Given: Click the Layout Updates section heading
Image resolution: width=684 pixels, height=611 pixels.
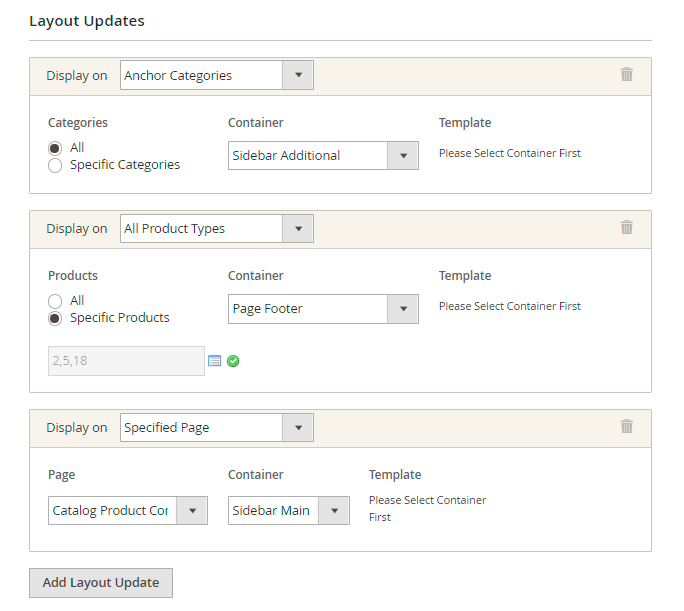Looking at the screenshot, I should coord(87,21).
